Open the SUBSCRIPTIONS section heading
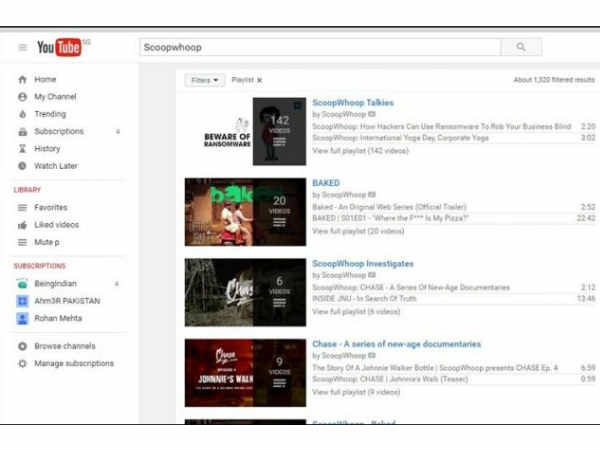 click(40, 266)
